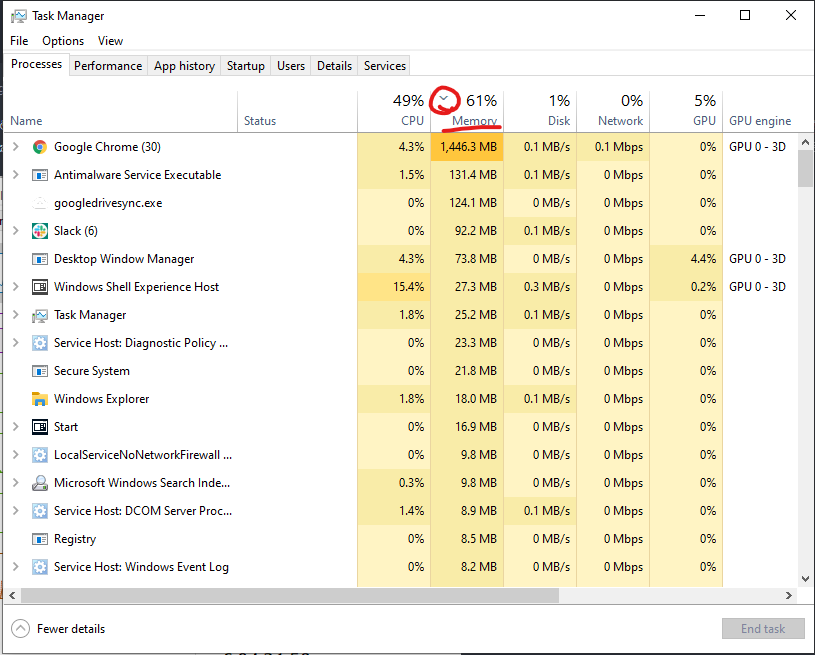
Task: Switch to the Details tab
Action: pyautogui.click(x=334, y=66)
